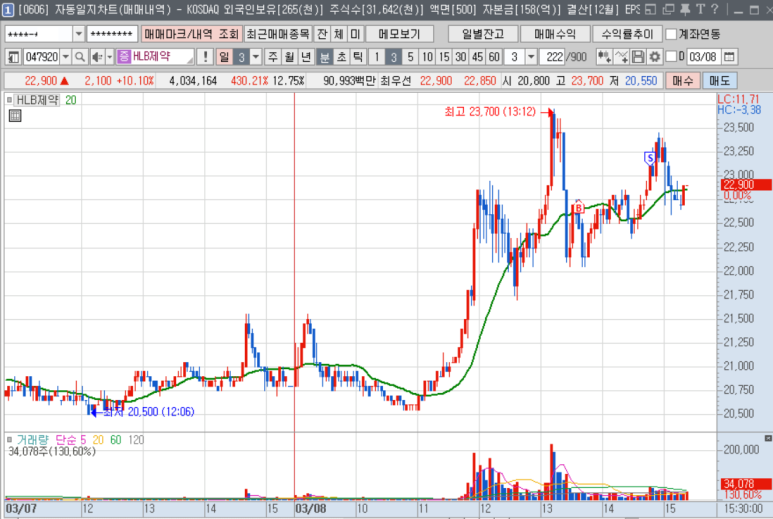
Task: Click the grid table icon under HLB제약 label
Action: 14,116
